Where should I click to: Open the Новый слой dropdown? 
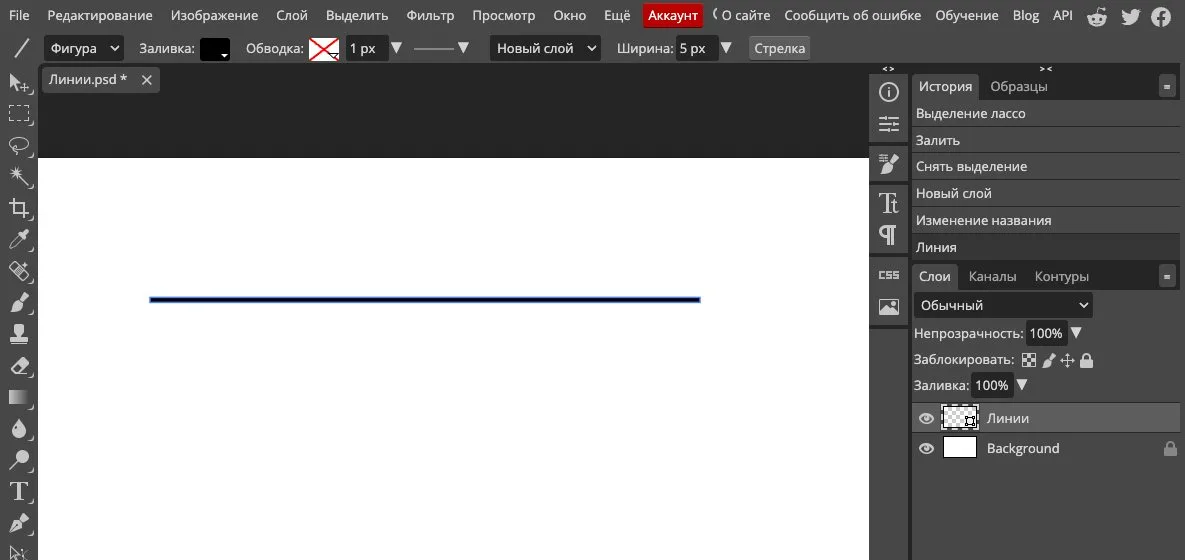545,48
